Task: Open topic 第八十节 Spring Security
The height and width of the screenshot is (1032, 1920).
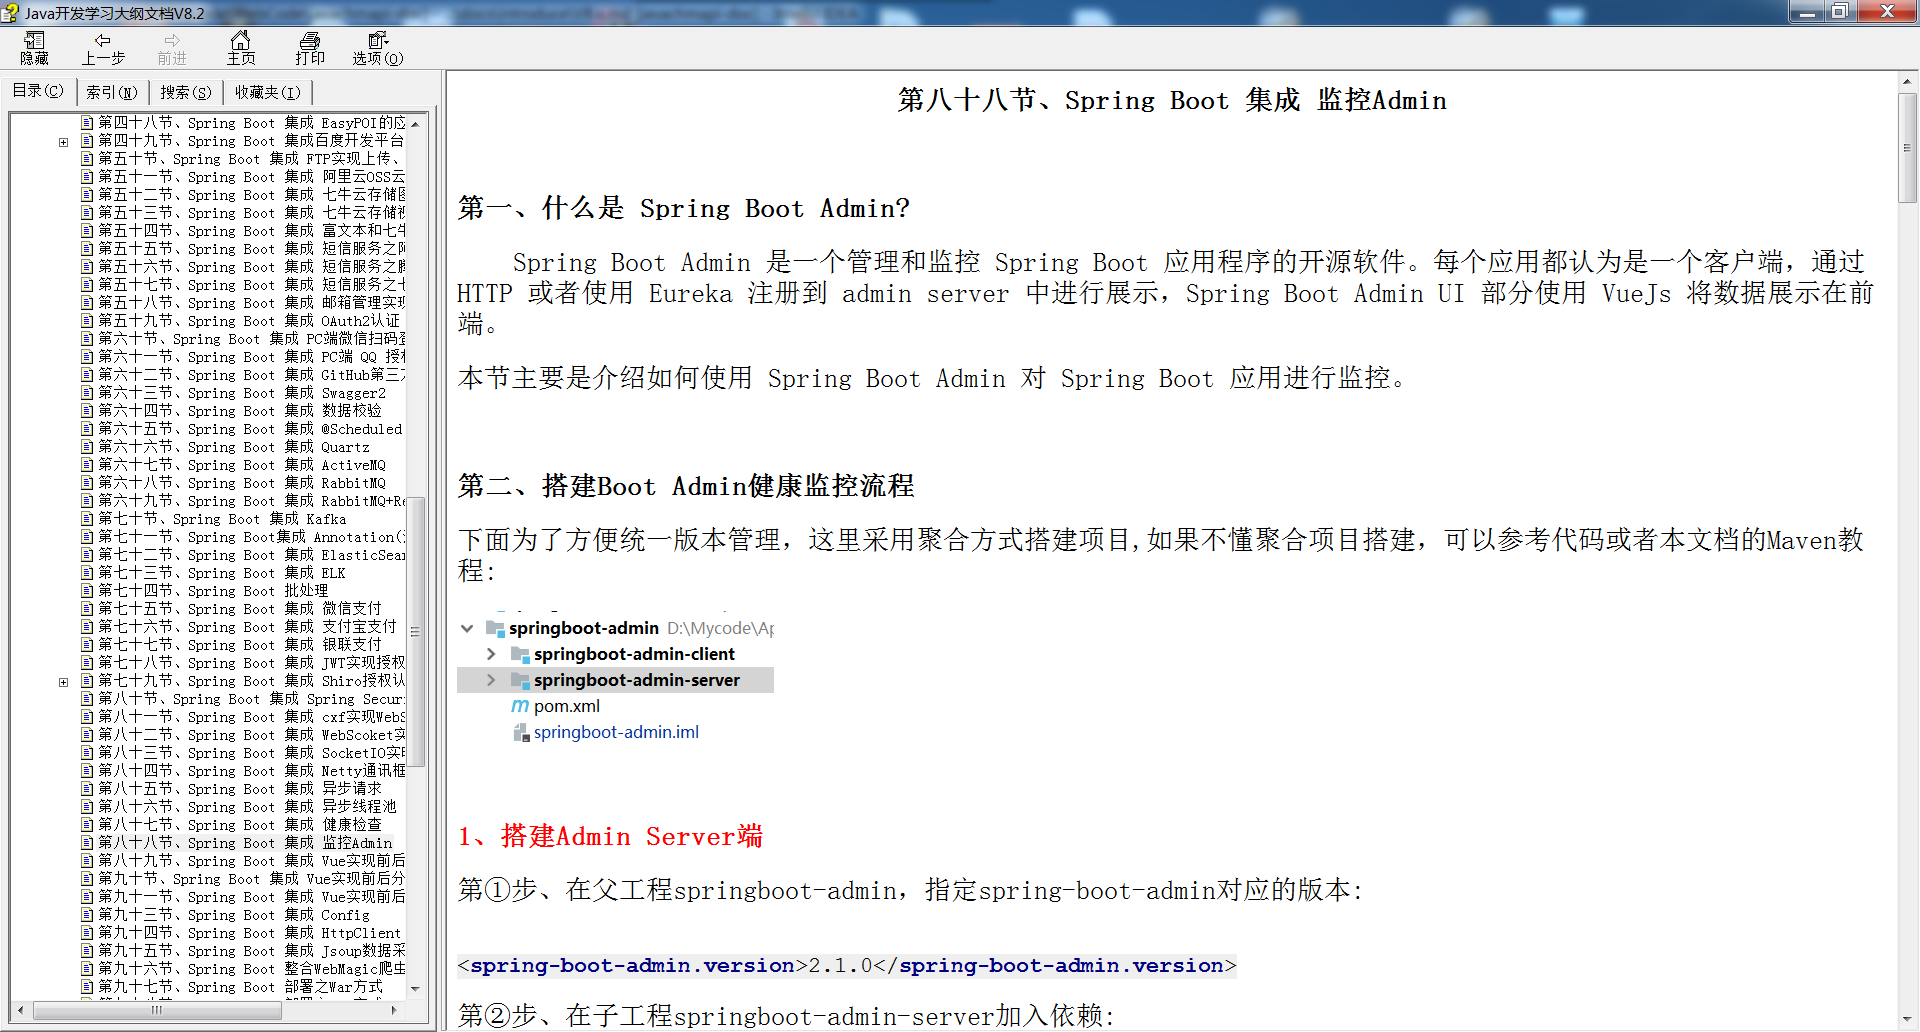Action: click(252, 699)
